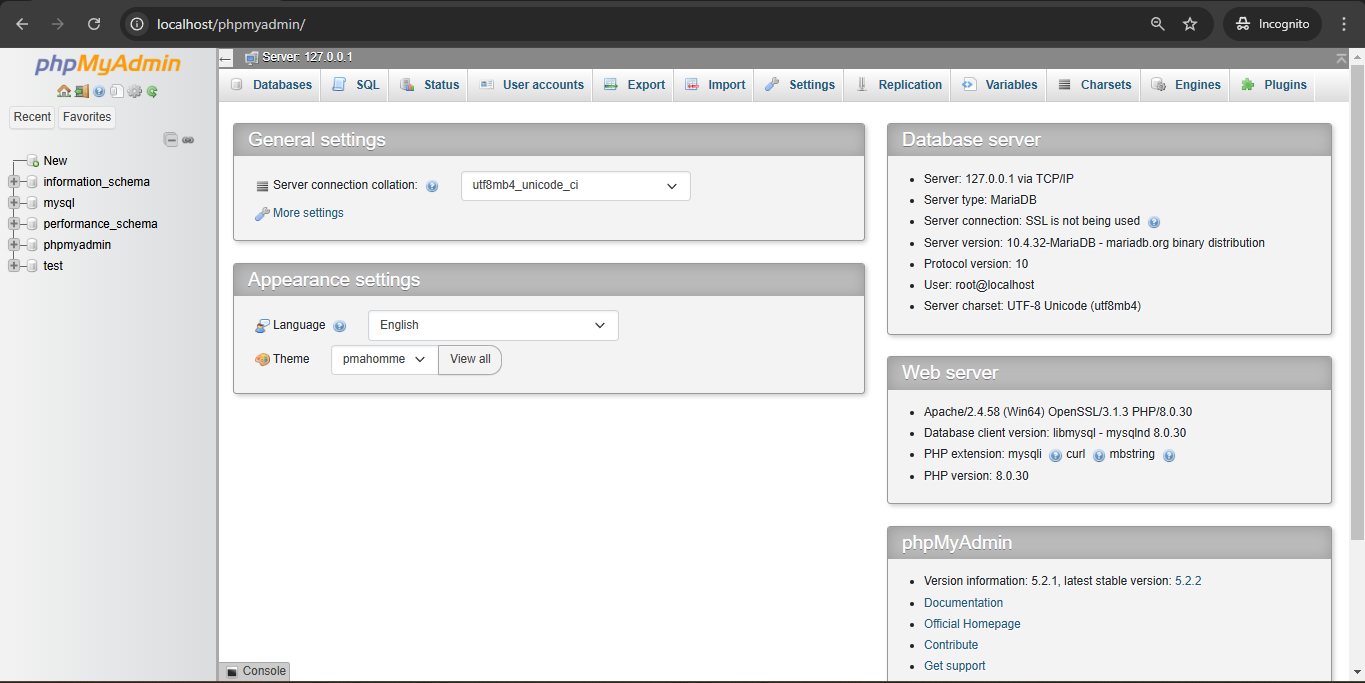The height and width of the screenshot is (683, 1365).
Task: Collapse all navigation tree items icon
Action: click(171, 140)
